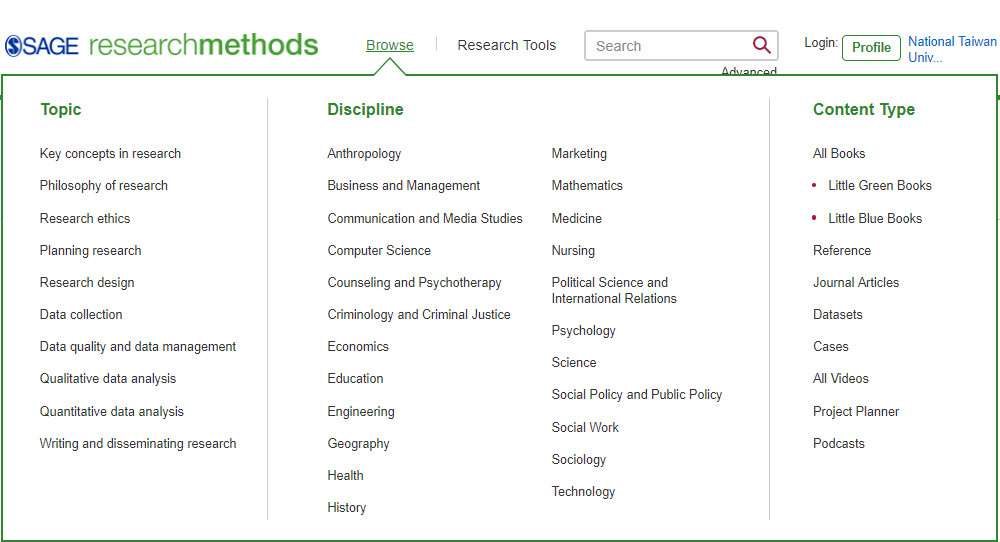
Task: Choose Criminology and Criminal Justice discipline
Action: coord(418,314)
